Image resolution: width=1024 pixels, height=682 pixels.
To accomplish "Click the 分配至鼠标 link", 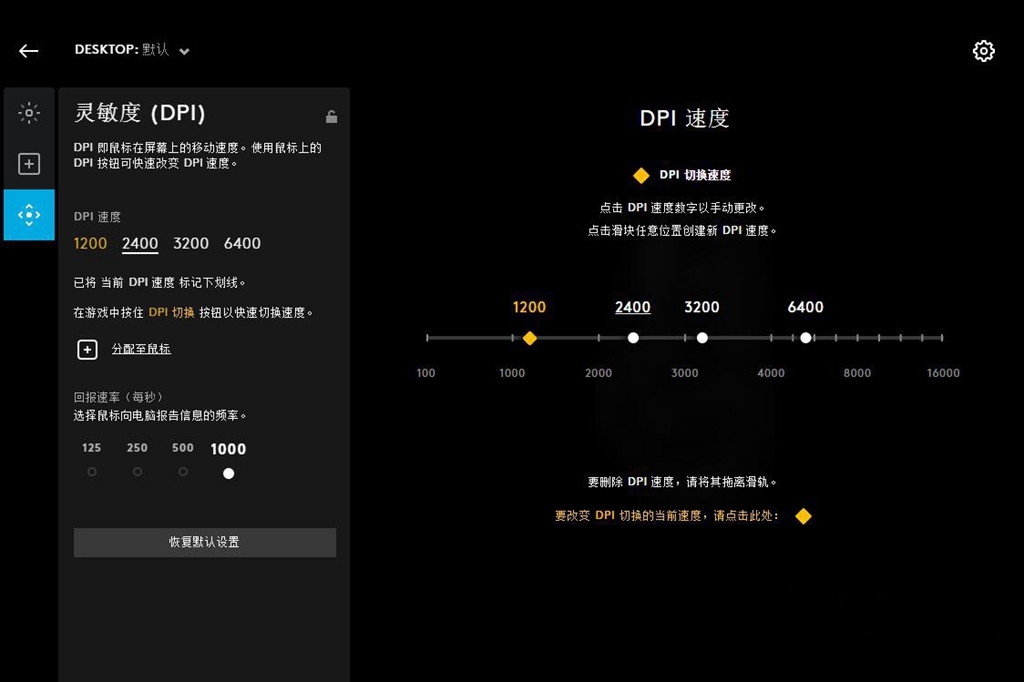I will [141, 349].
